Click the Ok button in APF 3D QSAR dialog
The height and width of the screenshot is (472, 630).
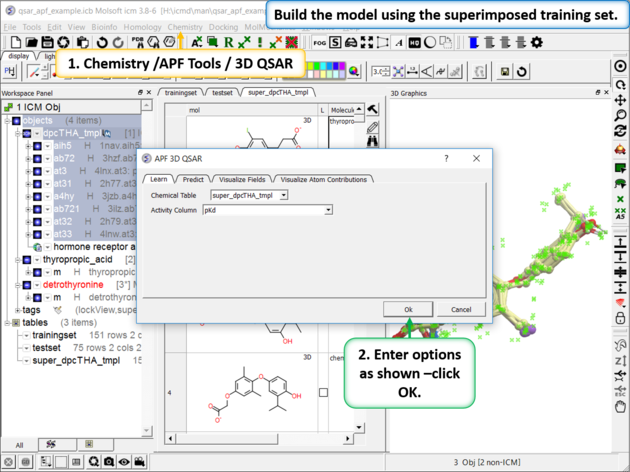(x=409, y=310)
